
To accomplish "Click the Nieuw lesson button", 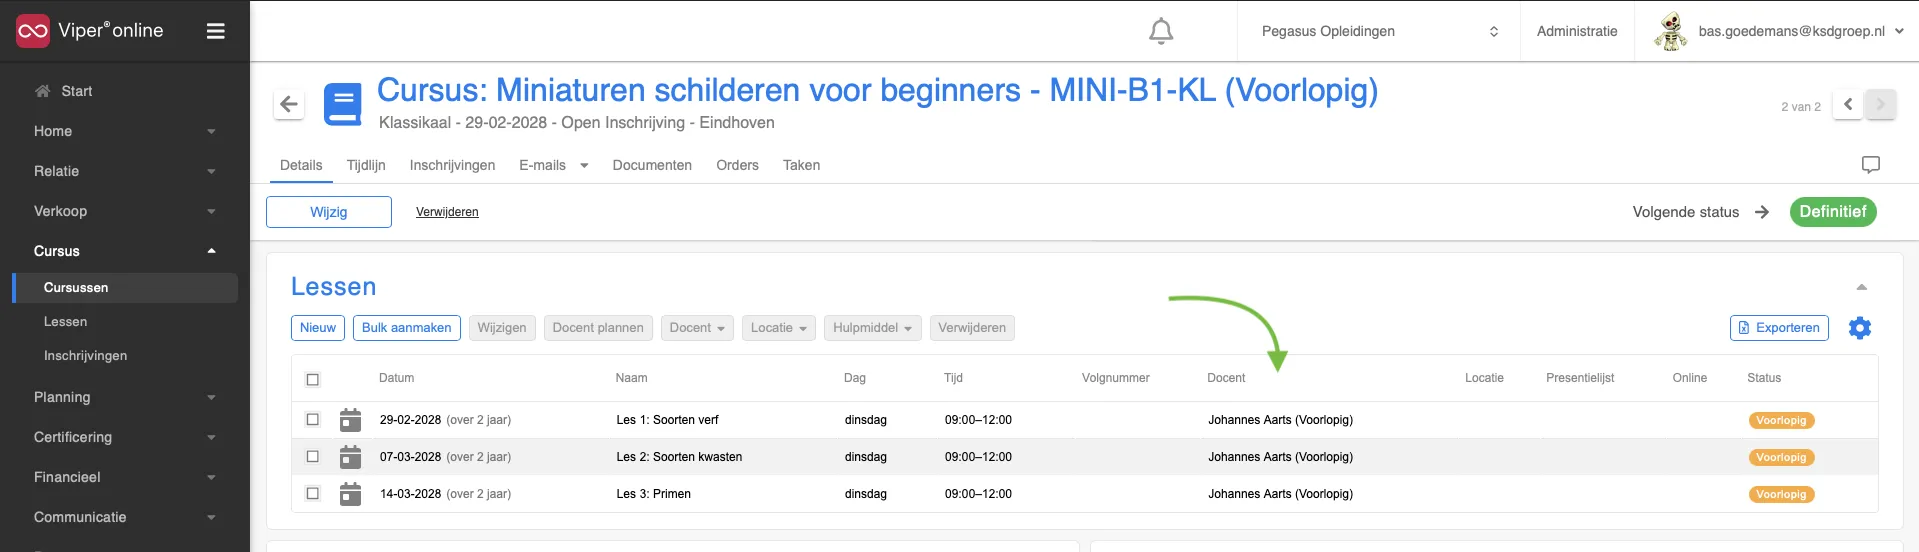I will point(318,328).
